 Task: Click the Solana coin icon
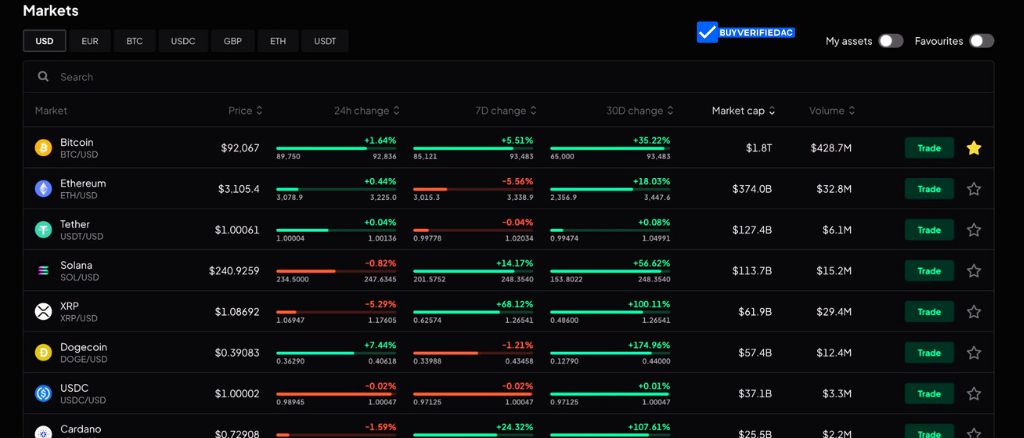click(x=43, y=270)
